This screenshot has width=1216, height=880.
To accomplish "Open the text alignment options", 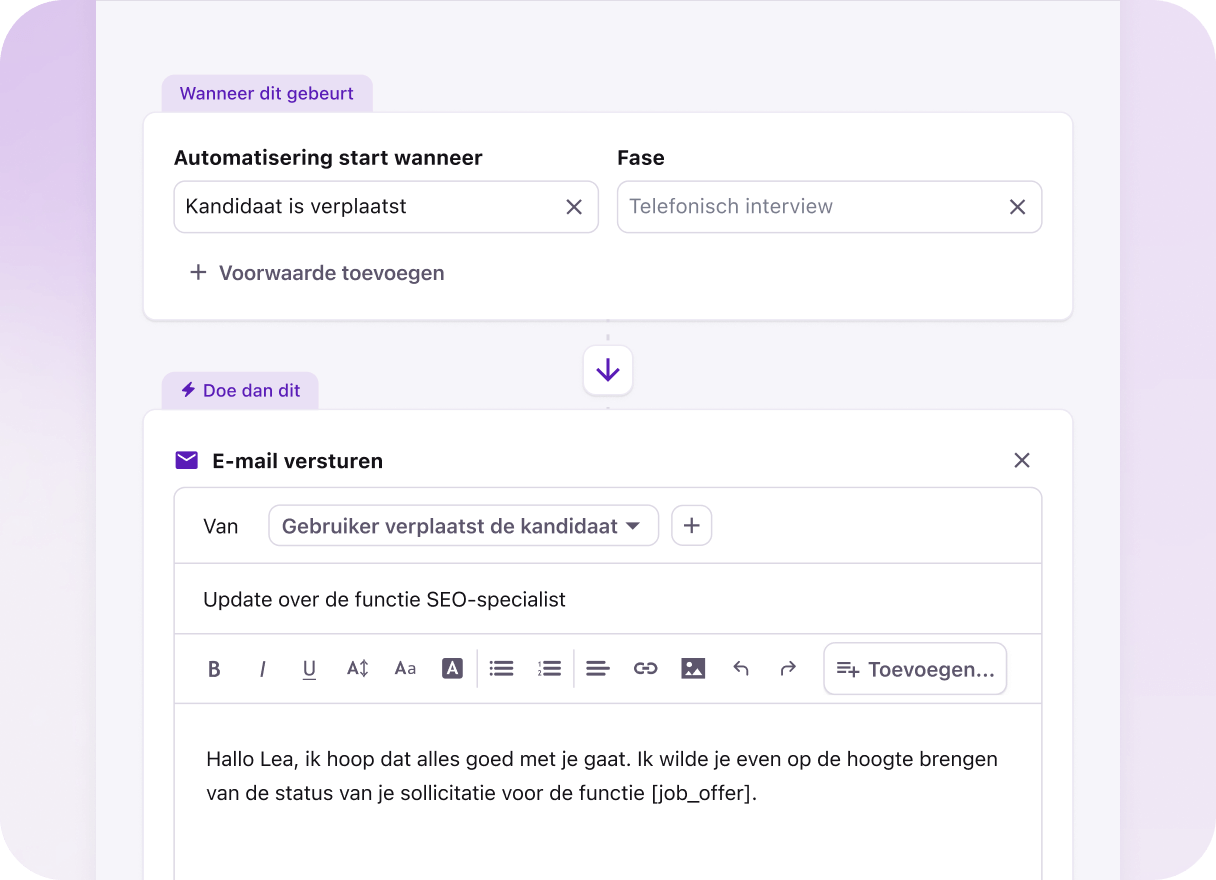I will tap(597, 668).
